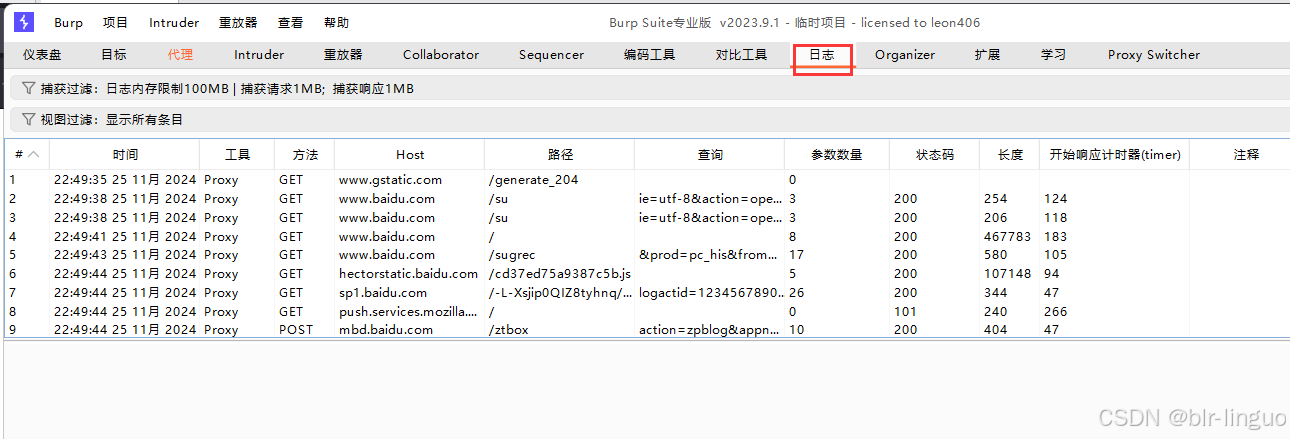Switch to the Intruder tab
This screenshot has width=1290, height=439.
click(x=259, y=55)
